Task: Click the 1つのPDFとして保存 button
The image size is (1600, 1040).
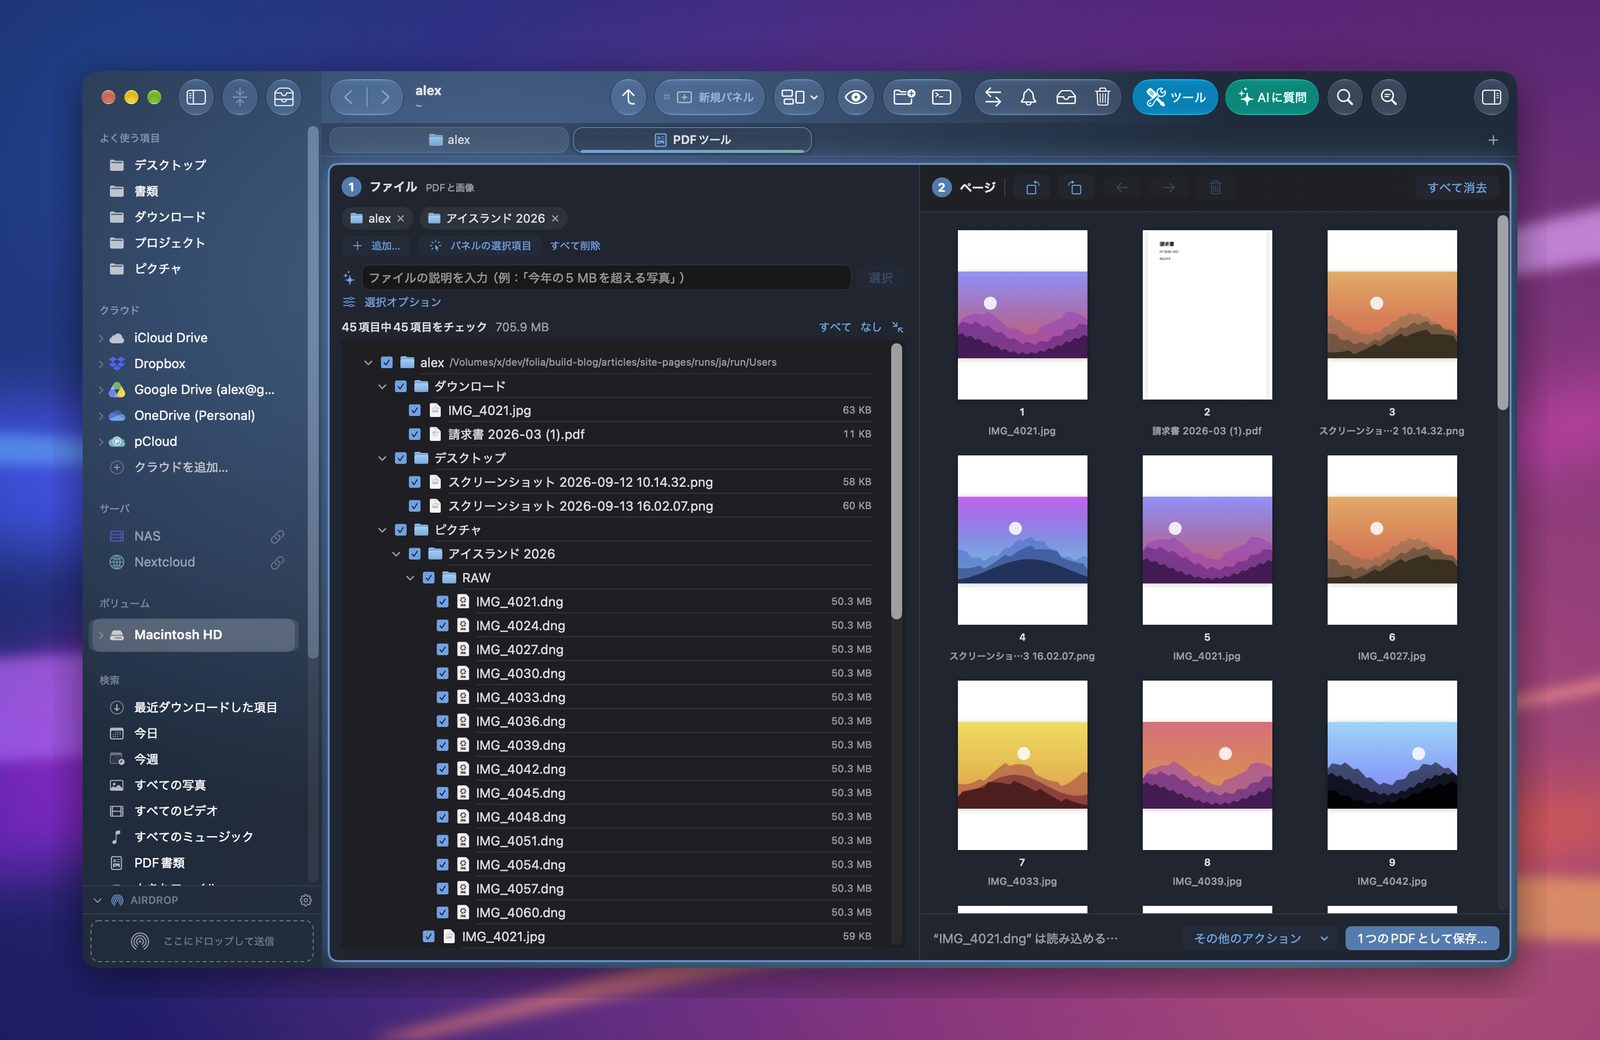Action: (1422, 938)
